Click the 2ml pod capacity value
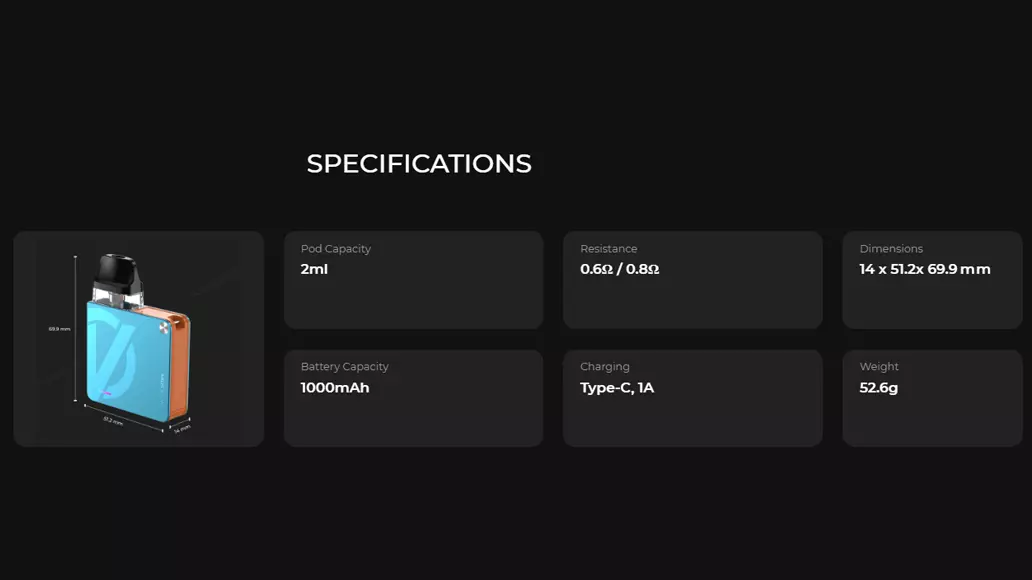Viewport: 1032px width, 580px height. pos(314,269)
